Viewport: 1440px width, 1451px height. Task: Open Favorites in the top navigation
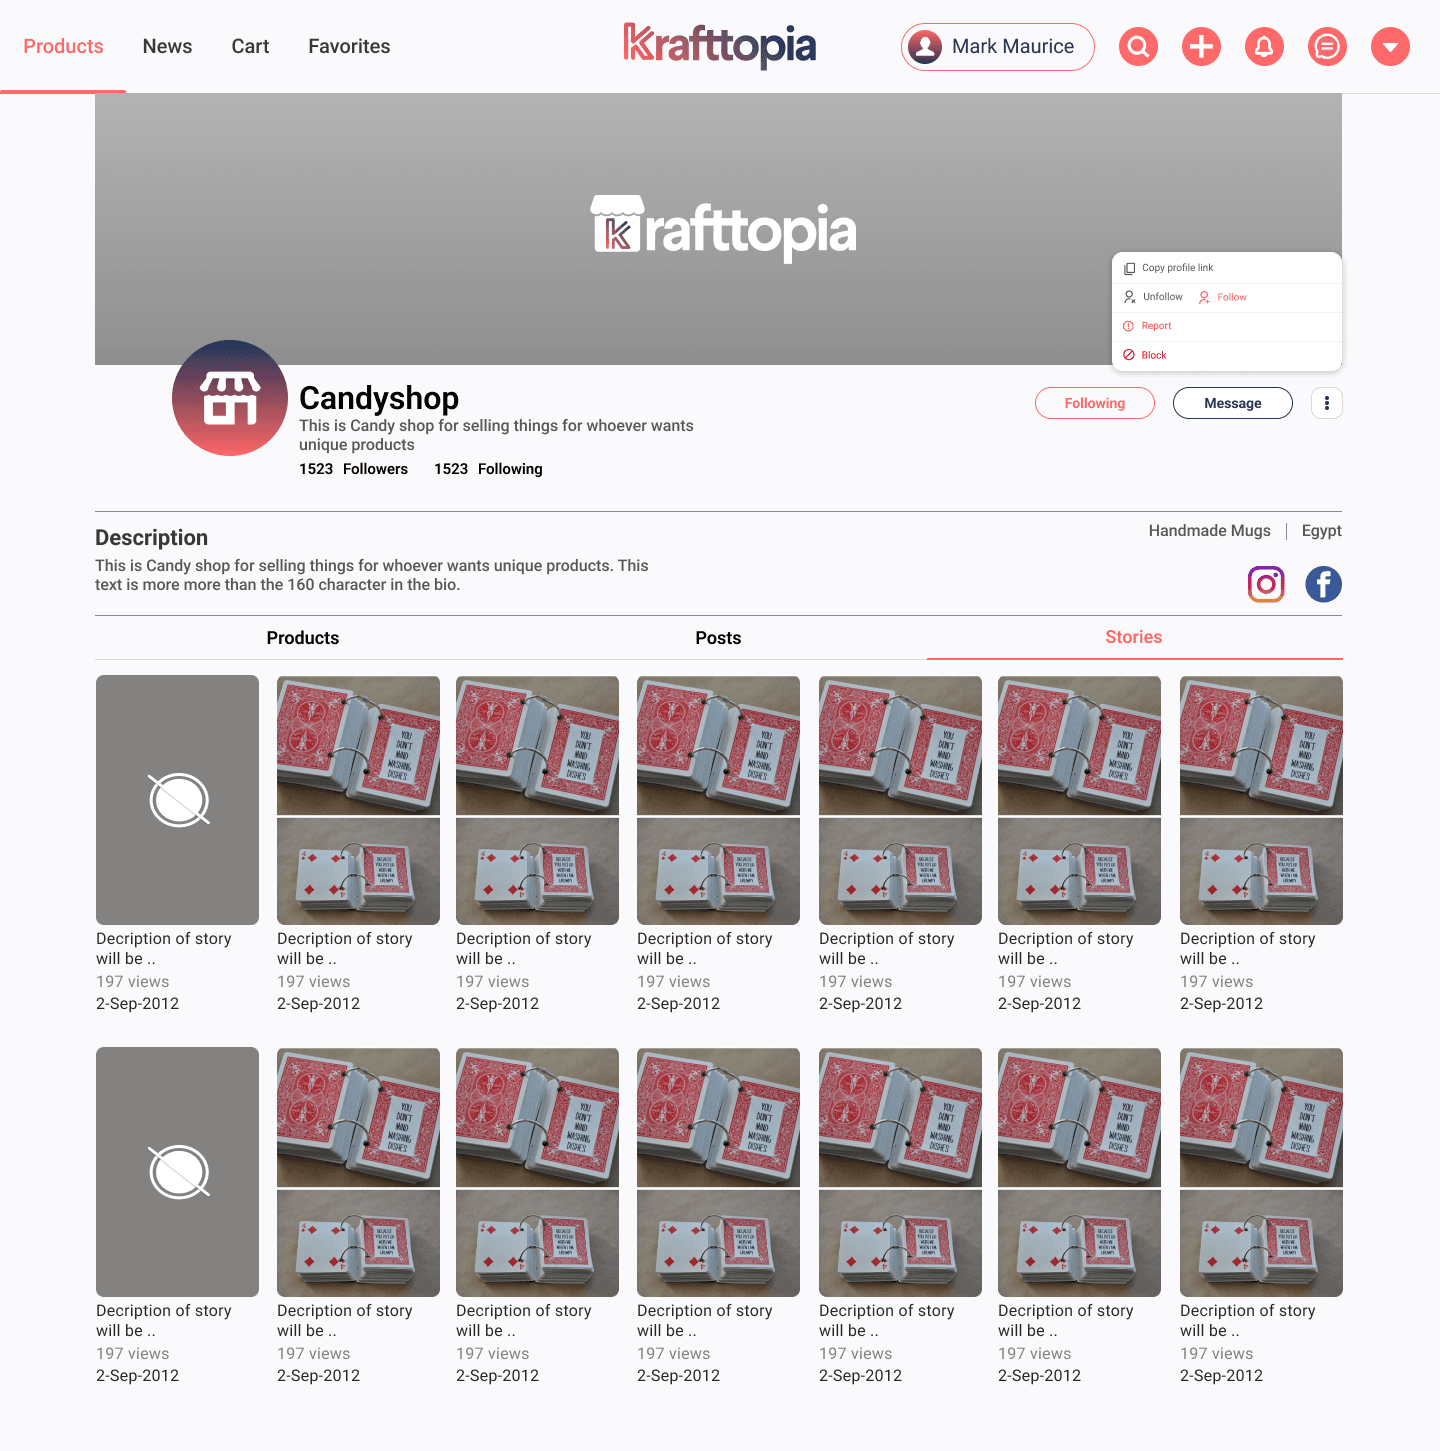[x=349, y=46]
